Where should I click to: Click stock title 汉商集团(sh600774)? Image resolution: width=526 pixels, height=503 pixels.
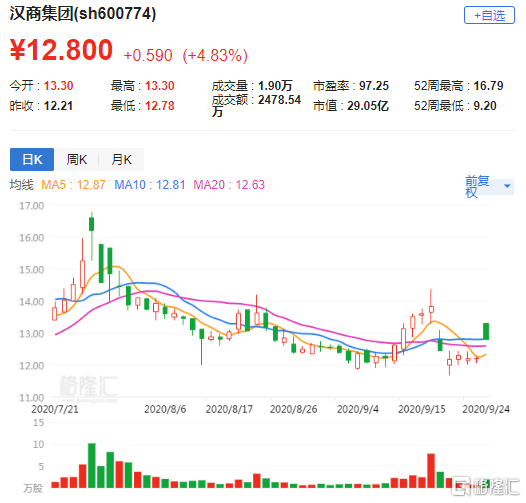point(83,14)
